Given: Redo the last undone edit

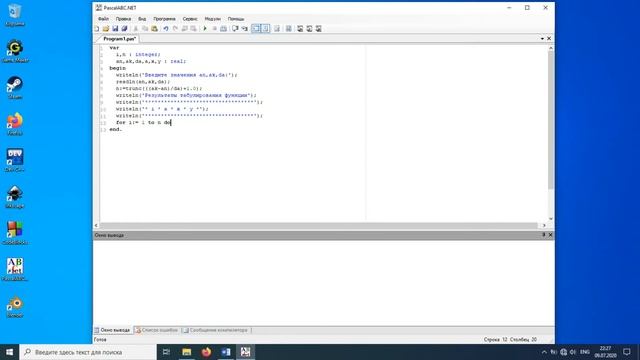Looking at the screenshot, I should pyautogui.click(x=175, y=29).
